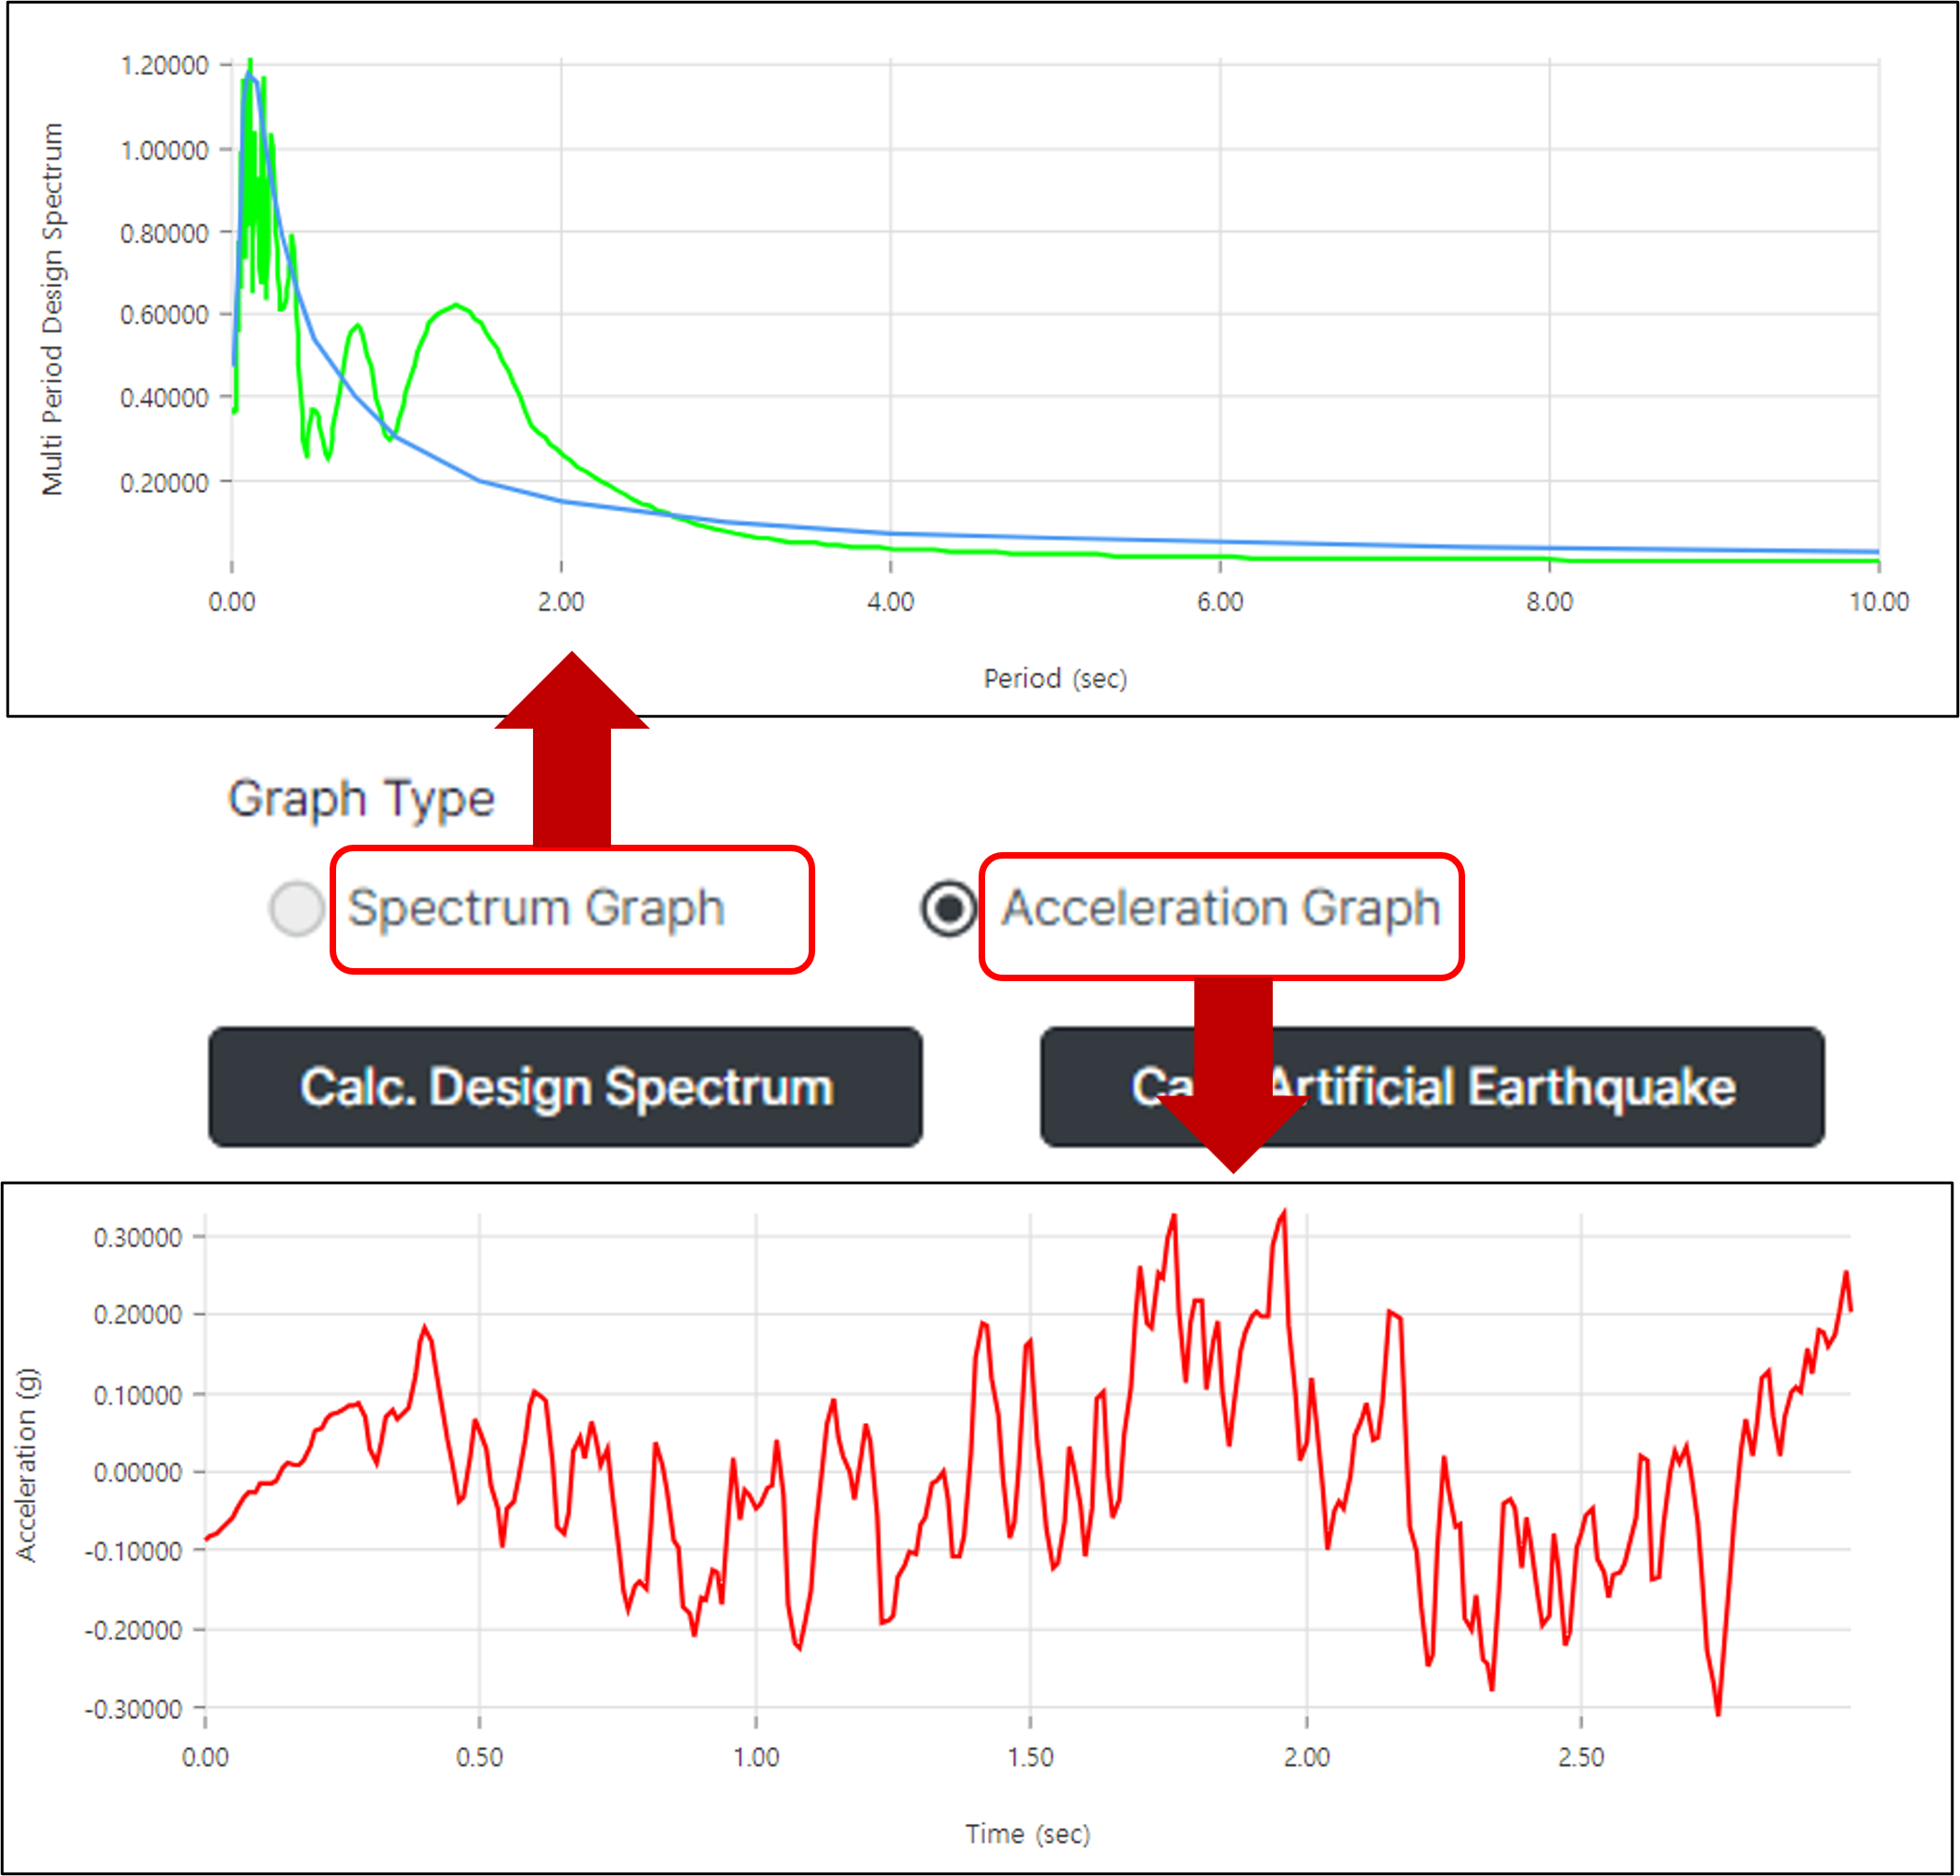This screenshot has height=1876, width=1960.
Task: Click the 2.50 tick on Time axis
Action: click(1580, 1757)
